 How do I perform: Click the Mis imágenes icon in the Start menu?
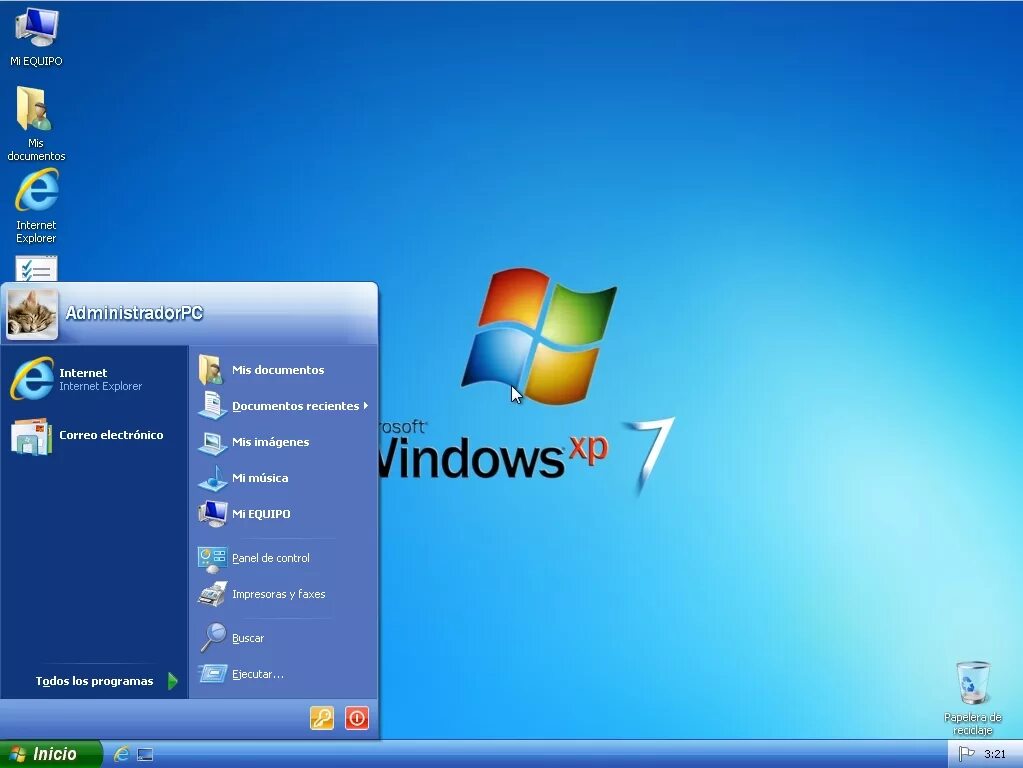(x=212, y=443)
